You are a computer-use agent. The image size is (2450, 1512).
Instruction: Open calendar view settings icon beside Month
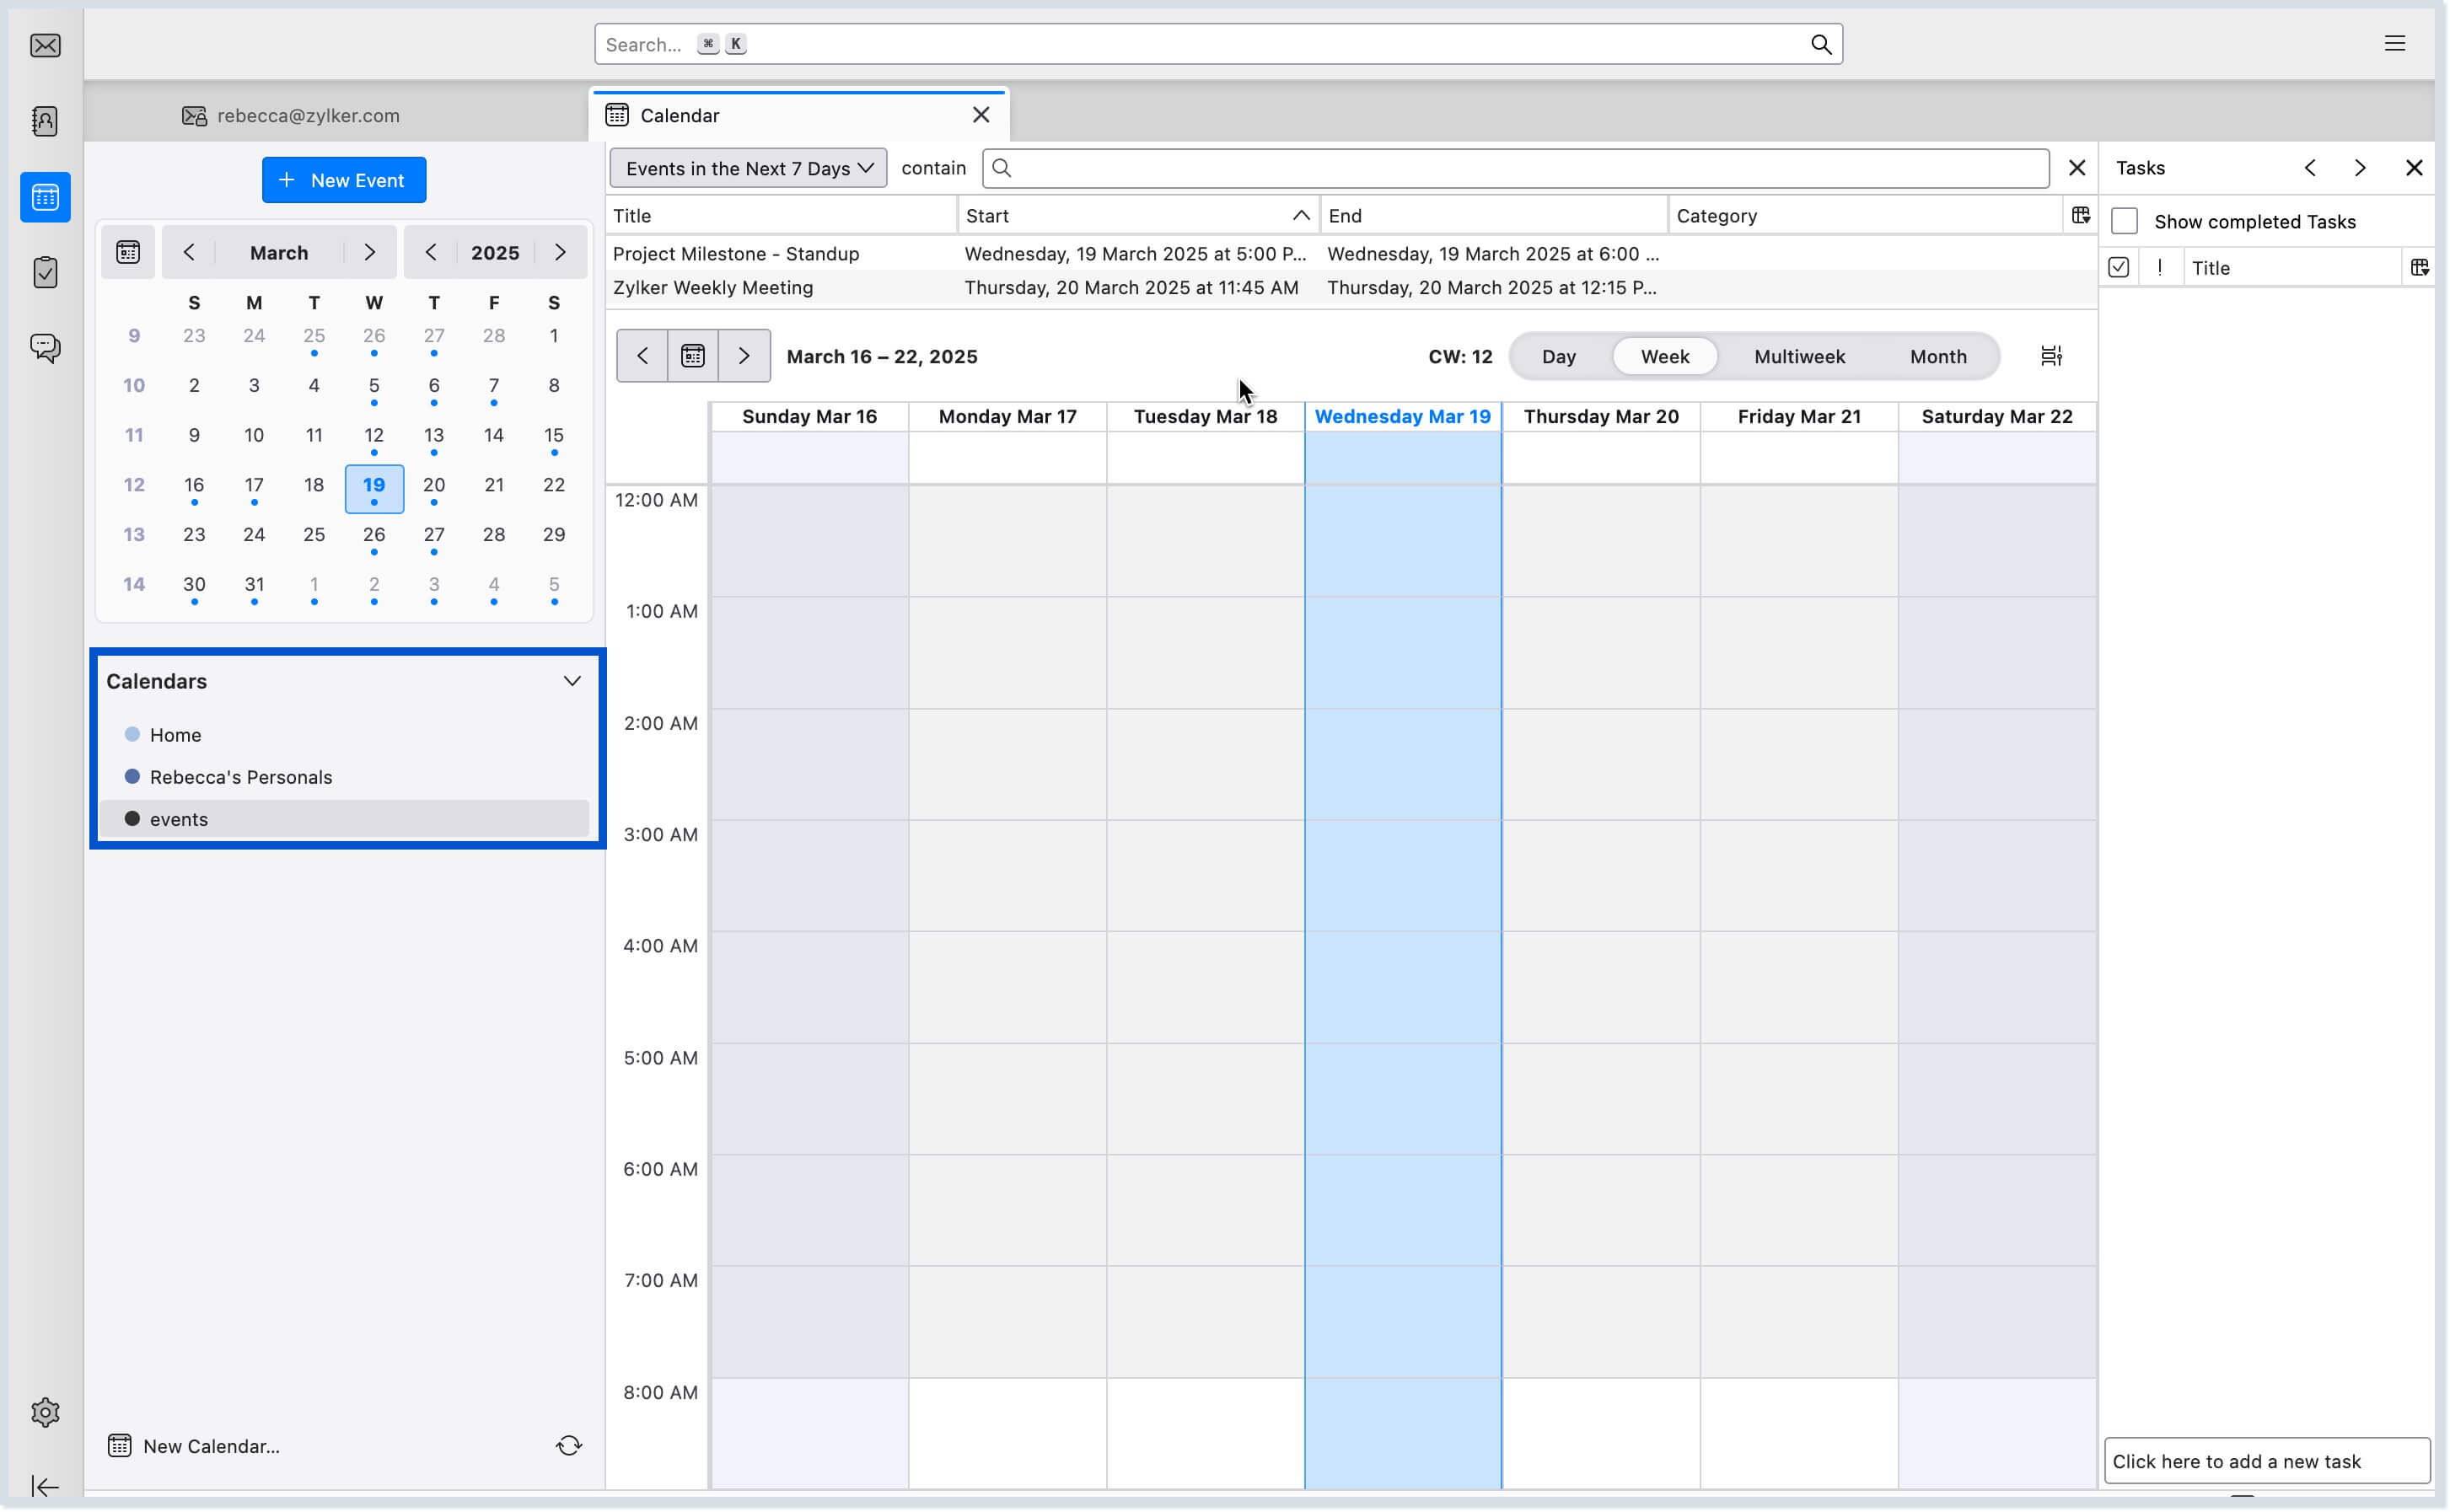point(2051,355)
